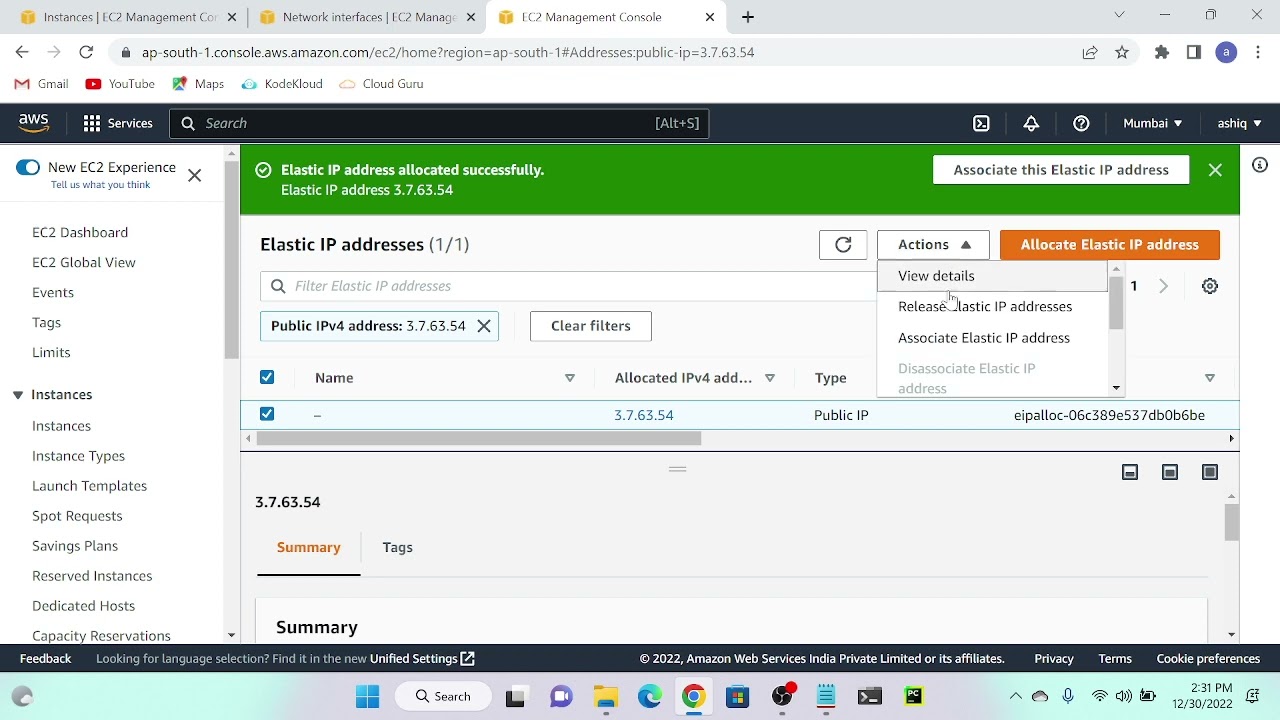Expand details pane to full view
Image resolution: width=1280 pixels, height=720 pixels.
click(1210, 472)
